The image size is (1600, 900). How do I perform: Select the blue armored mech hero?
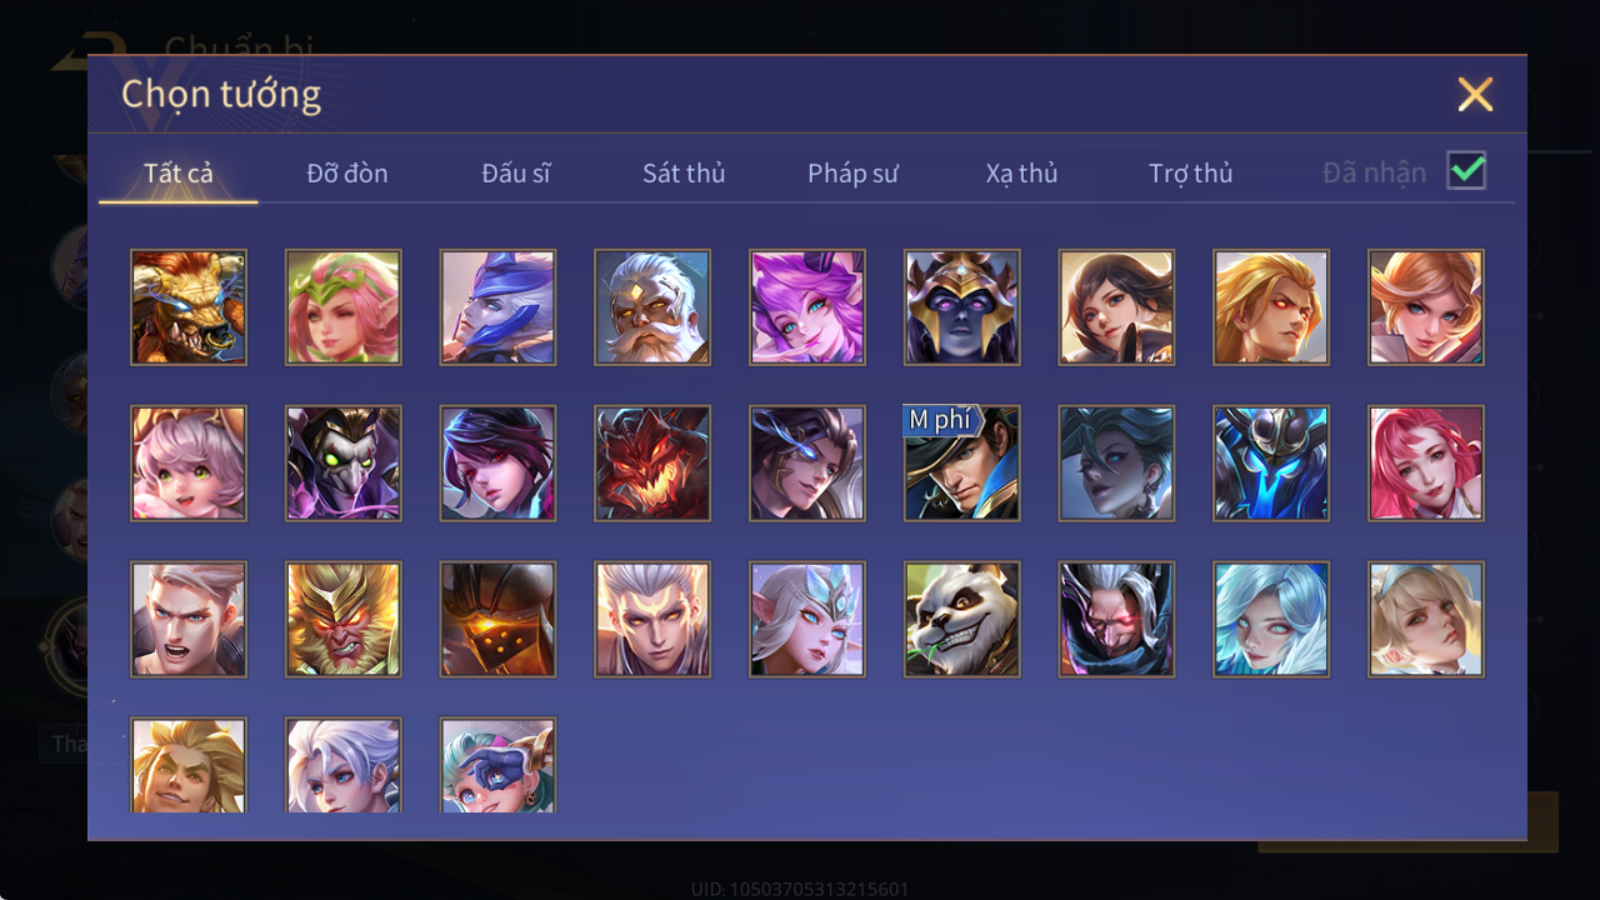pyautogui.click(x=1271, y=463)
